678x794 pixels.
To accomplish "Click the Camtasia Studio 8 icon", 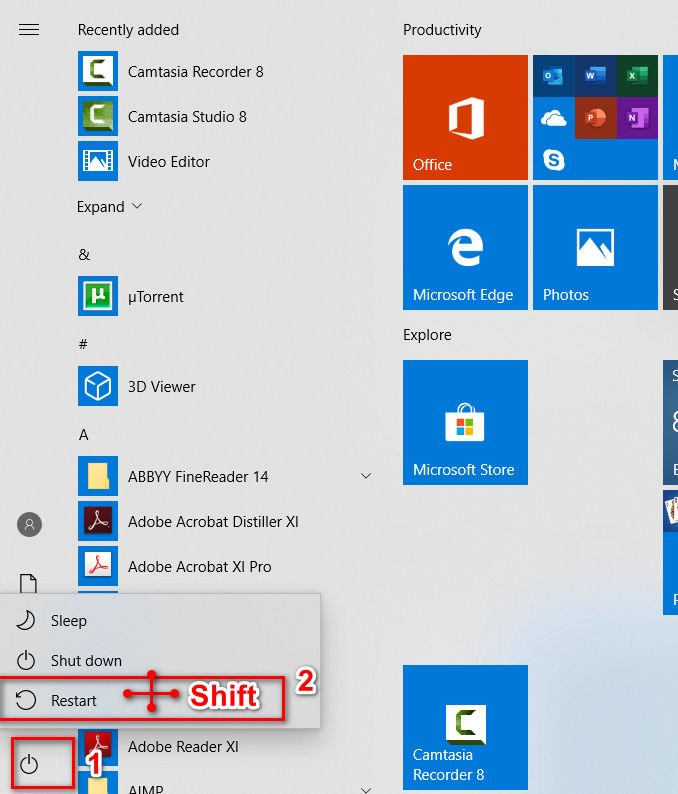I will pyautogui.click(x=98, y=116).
